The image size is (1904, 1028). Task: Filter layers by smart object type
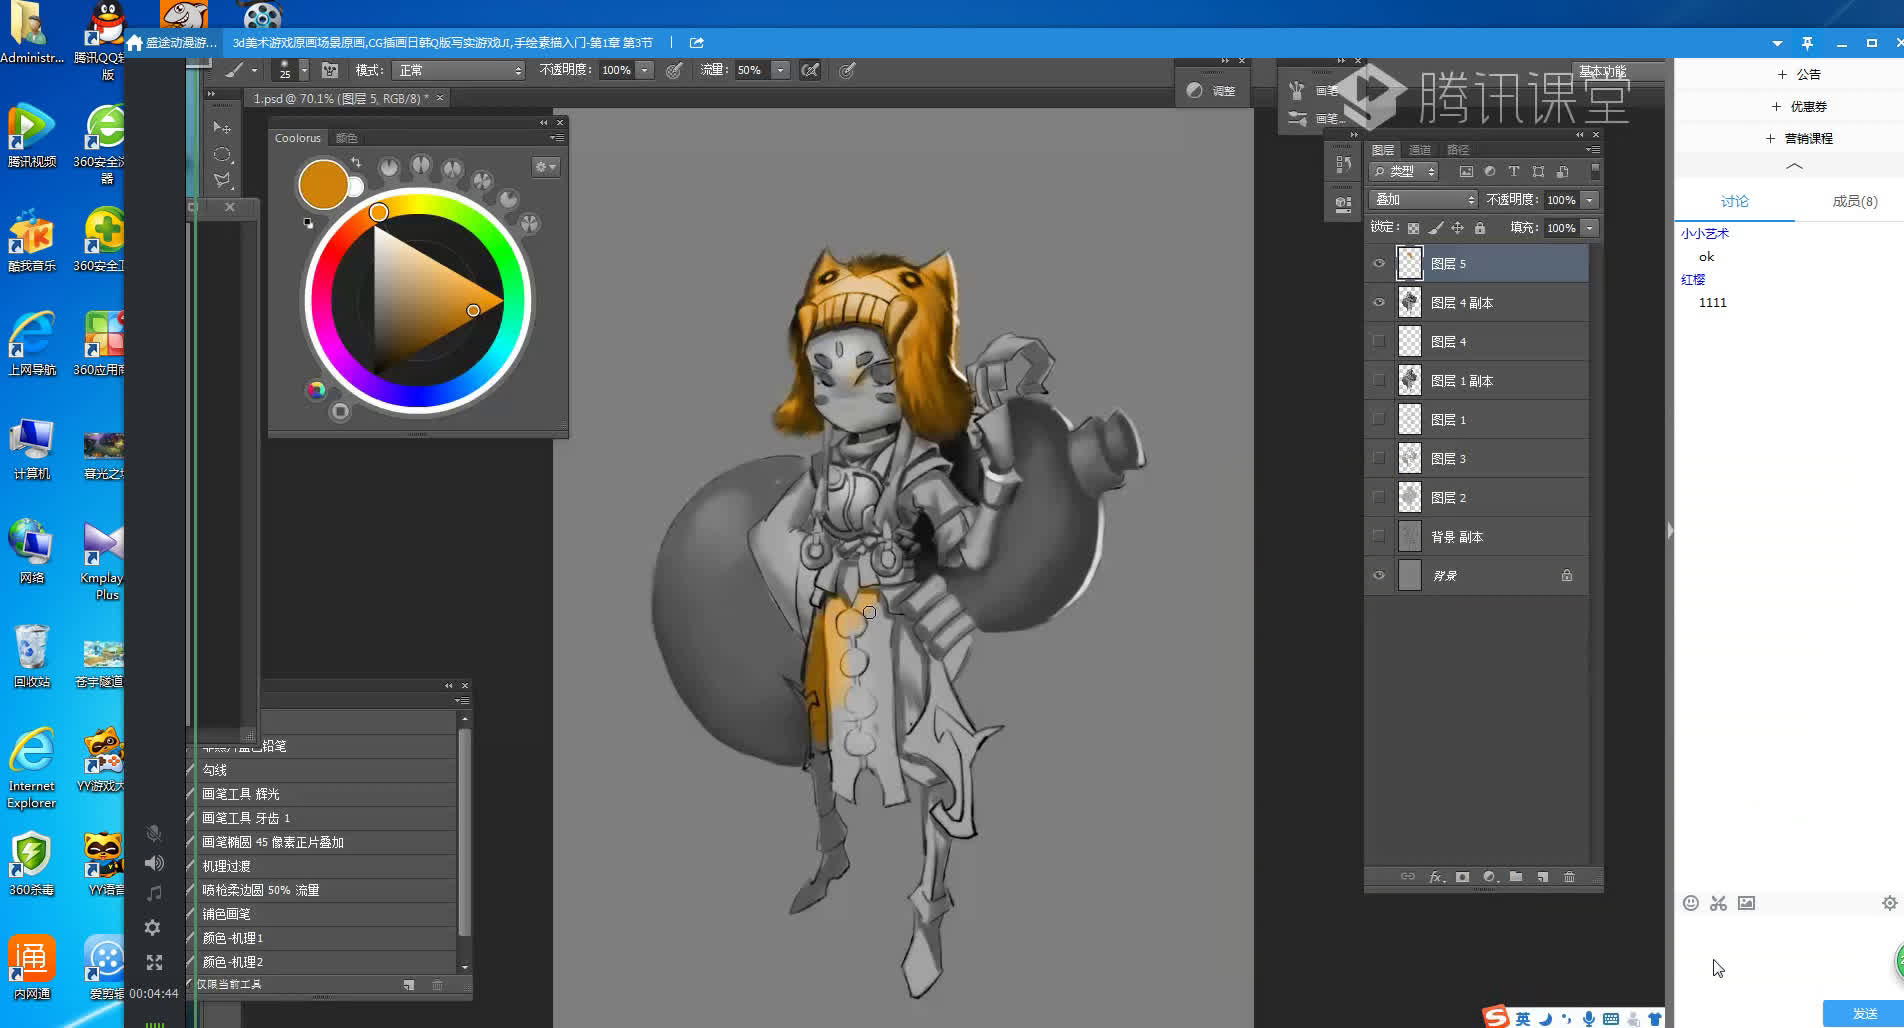click(1562, 171)
